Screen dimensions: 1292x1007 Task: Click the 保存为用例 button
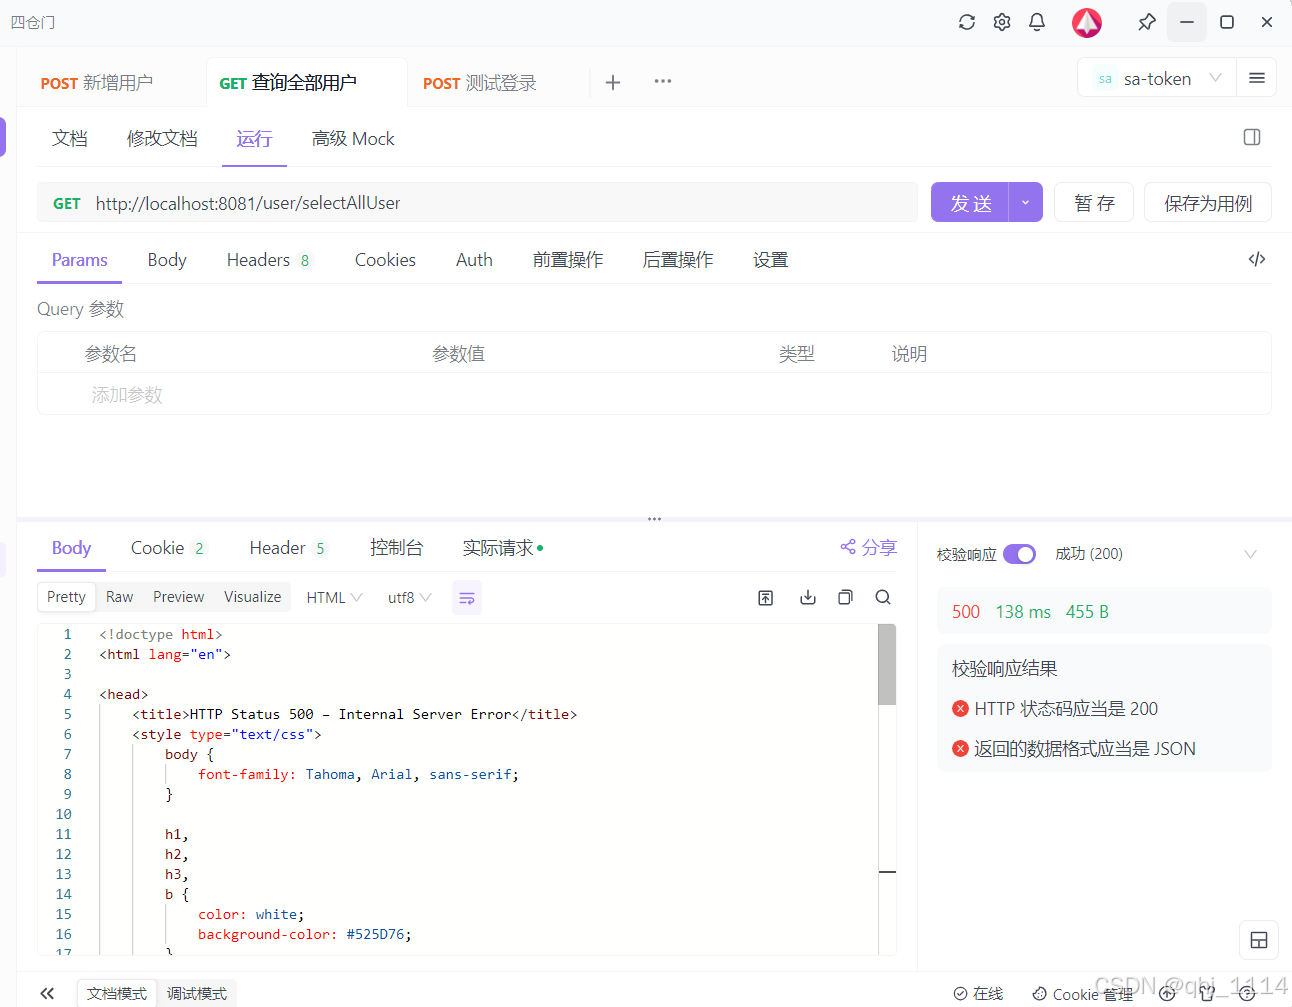pyautogui.click(x=1207, y=202)
